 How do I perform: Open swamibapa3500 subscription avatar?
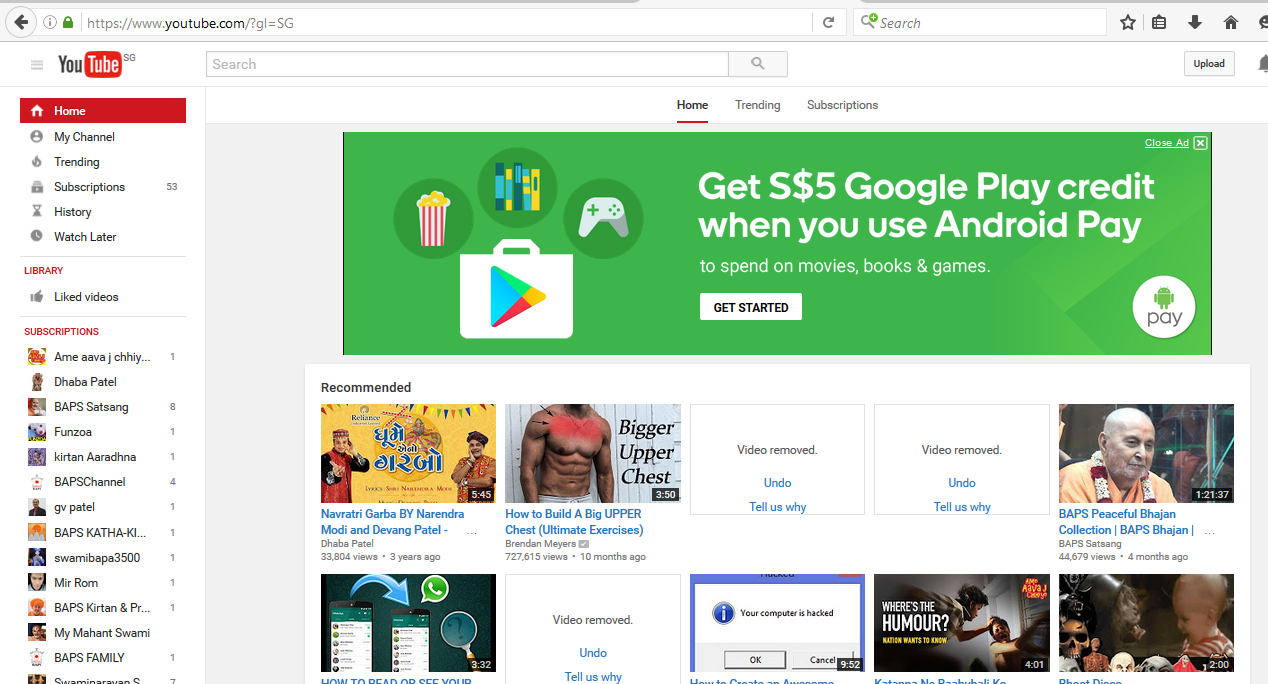[37, 557]
